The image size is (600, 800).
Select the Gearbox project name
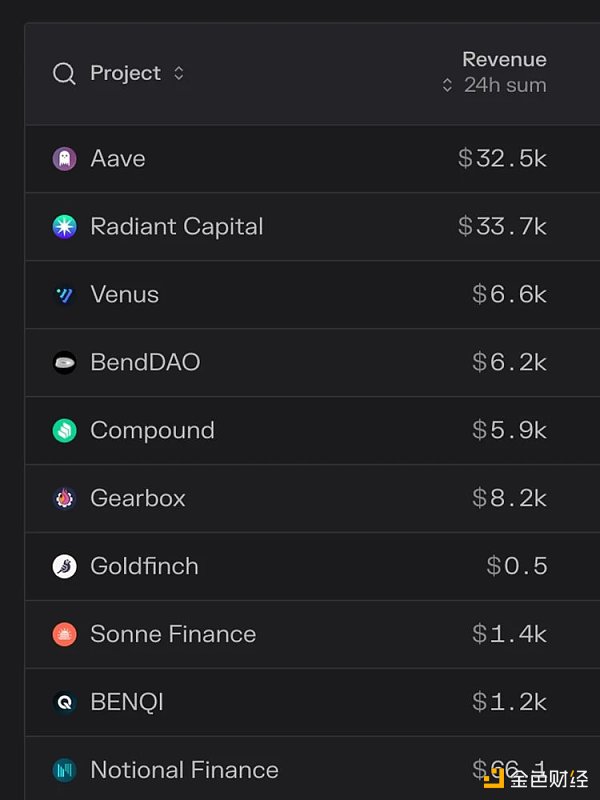(x=138, y=498)
